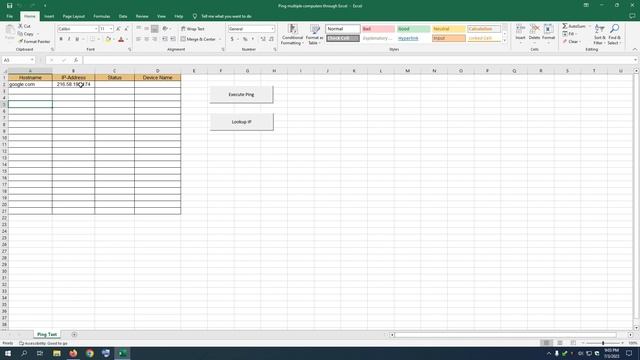Image resolution: width=640 pixels, height=360 pixels.
Task: Apply the Bad cell style
Action: pyautogui.click(x=378, y=29)
